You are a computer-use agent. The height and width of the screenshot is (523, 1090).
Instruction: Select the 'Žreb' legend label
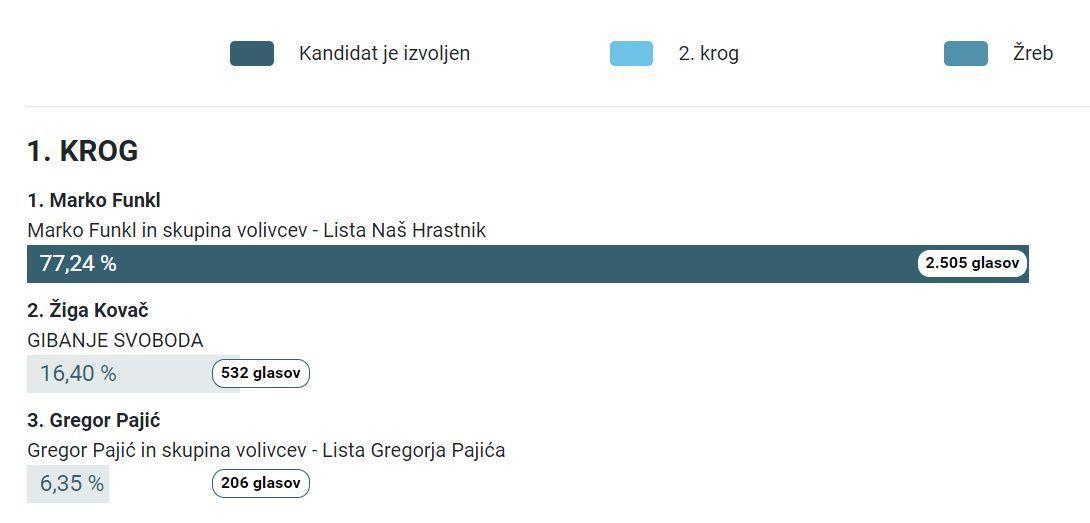[1032, 54]
